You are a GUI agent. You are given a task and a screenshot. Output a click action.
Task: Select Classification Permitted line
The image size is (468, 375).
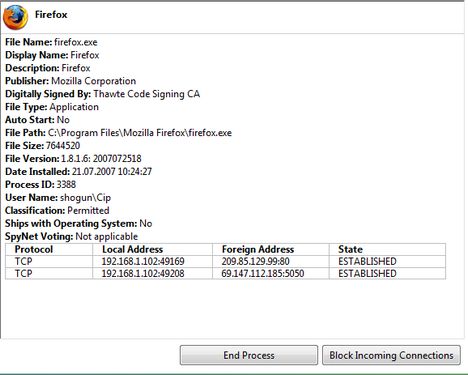coord(57,210)
